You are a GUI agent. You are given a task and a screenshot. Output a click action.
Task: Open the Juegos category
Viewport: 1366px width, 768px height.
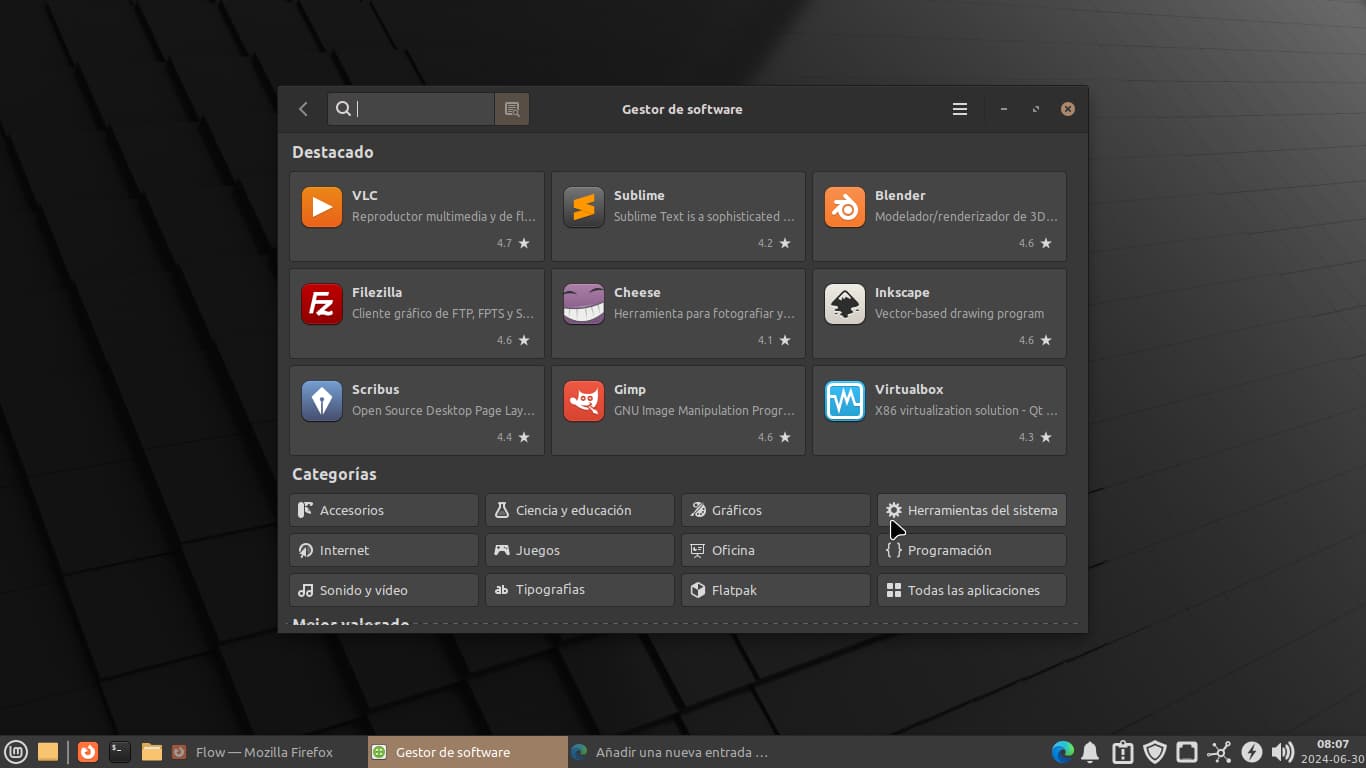(x=580, y=550)
